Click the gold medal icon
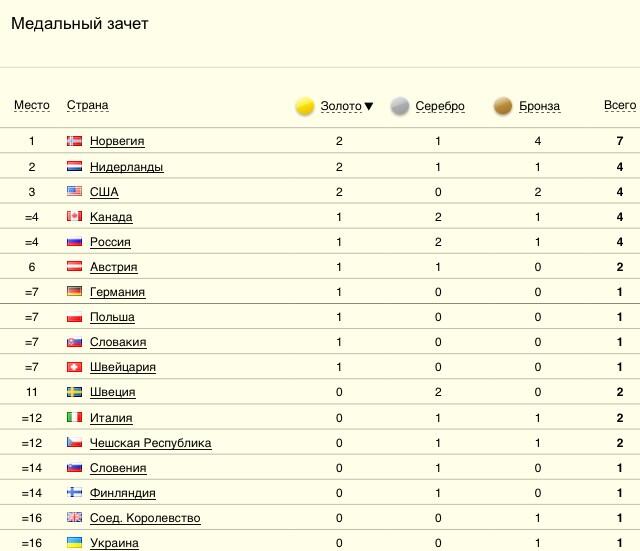Screen dimensions: 640x551 (x=305, y=107)
